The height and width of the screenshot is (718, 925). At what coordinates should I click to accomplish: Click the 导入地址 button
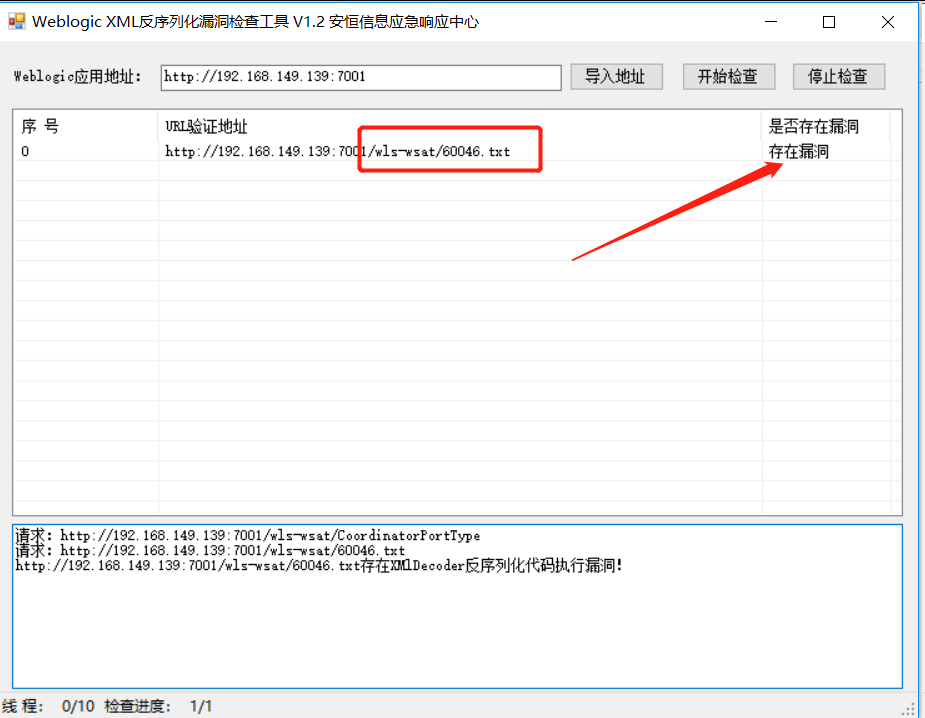click(x=616, y=77)
